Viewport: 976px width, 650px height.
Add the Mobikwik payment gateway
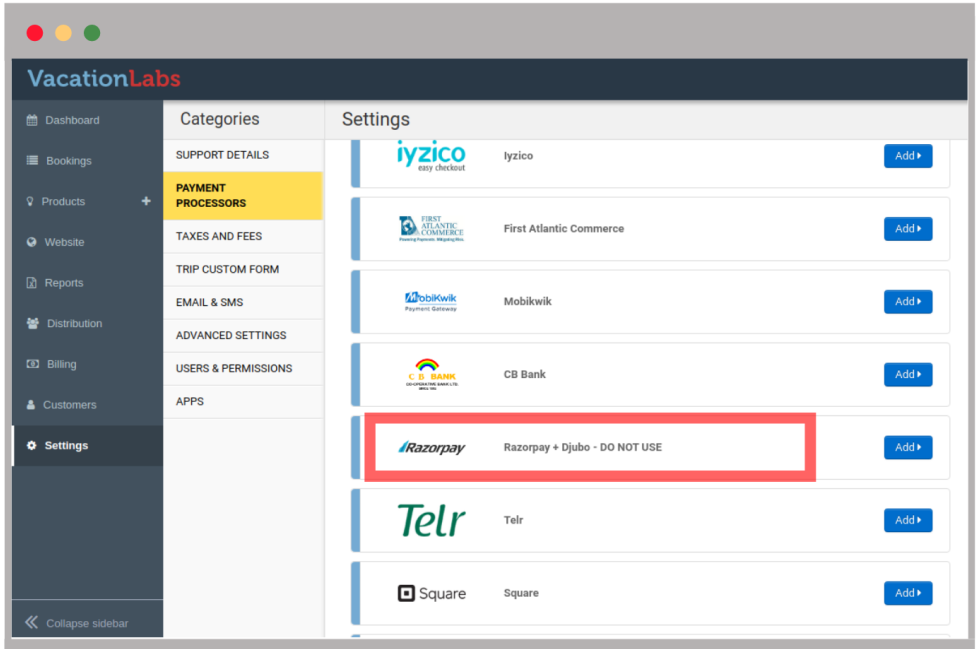click(907, 302)
